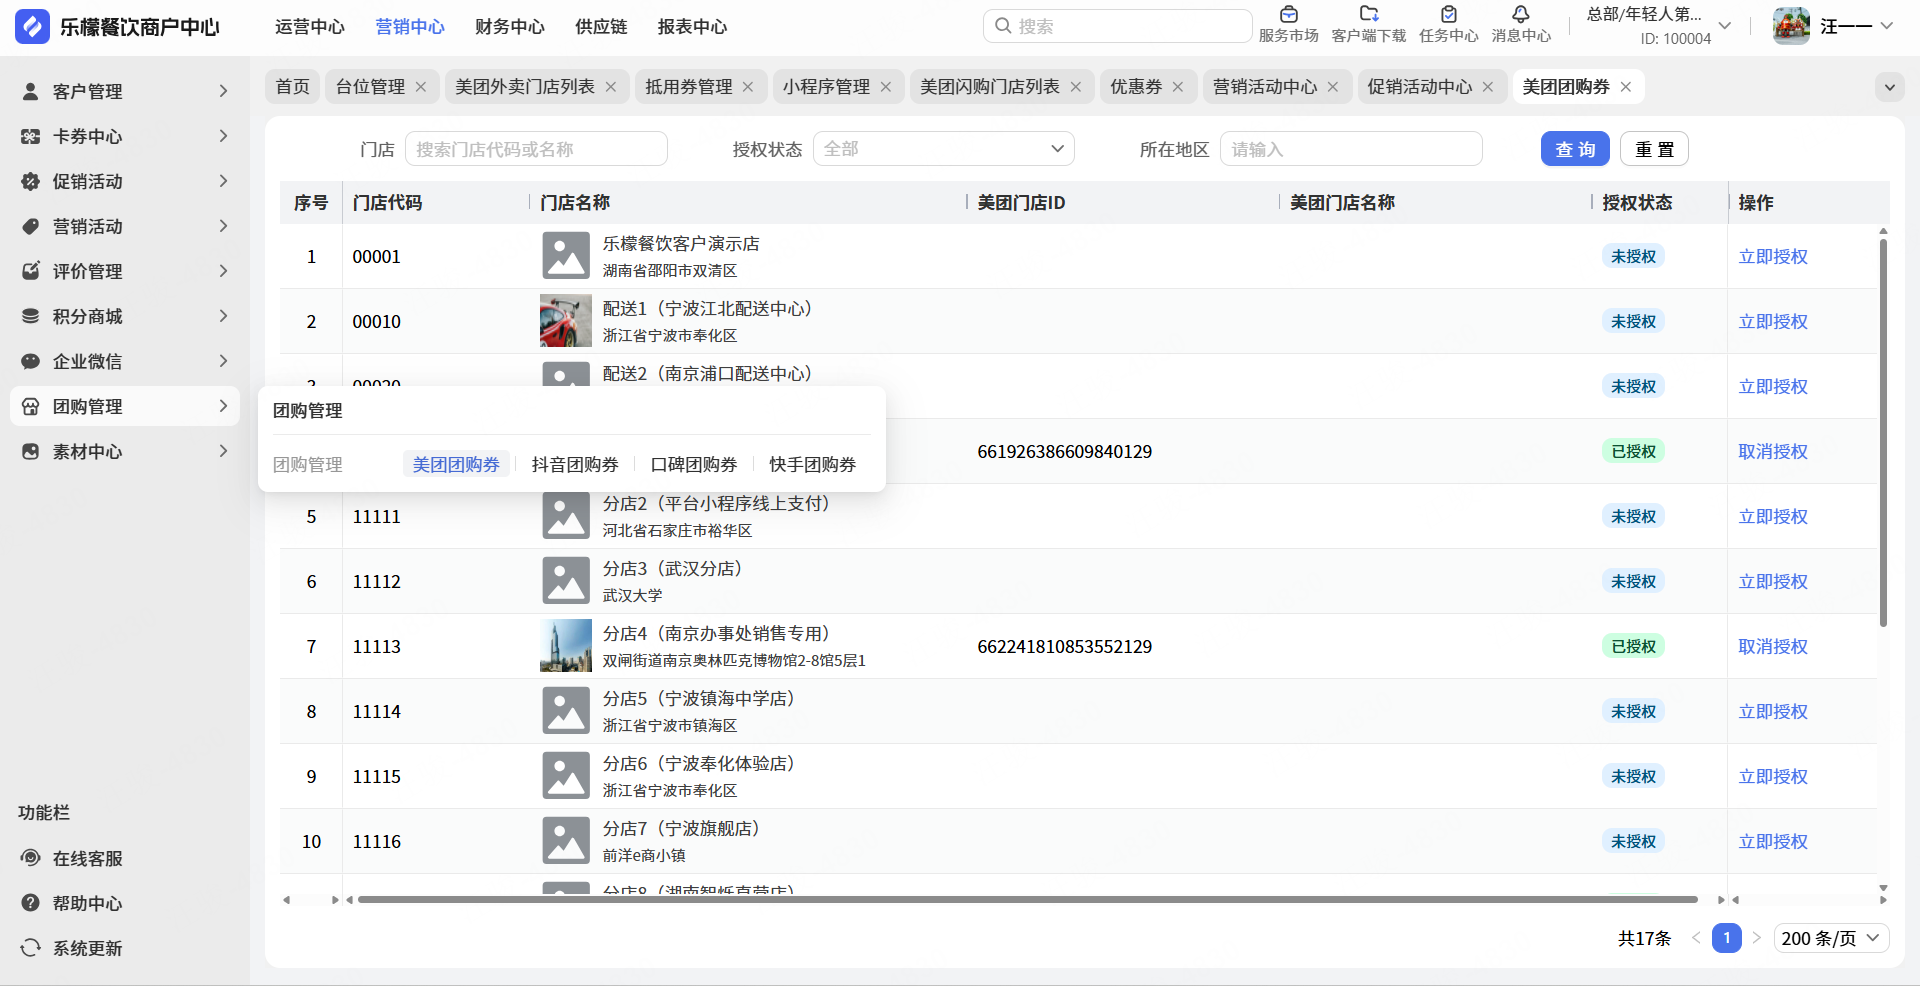Close the 台位管理 tab

(x=421, y=87)
